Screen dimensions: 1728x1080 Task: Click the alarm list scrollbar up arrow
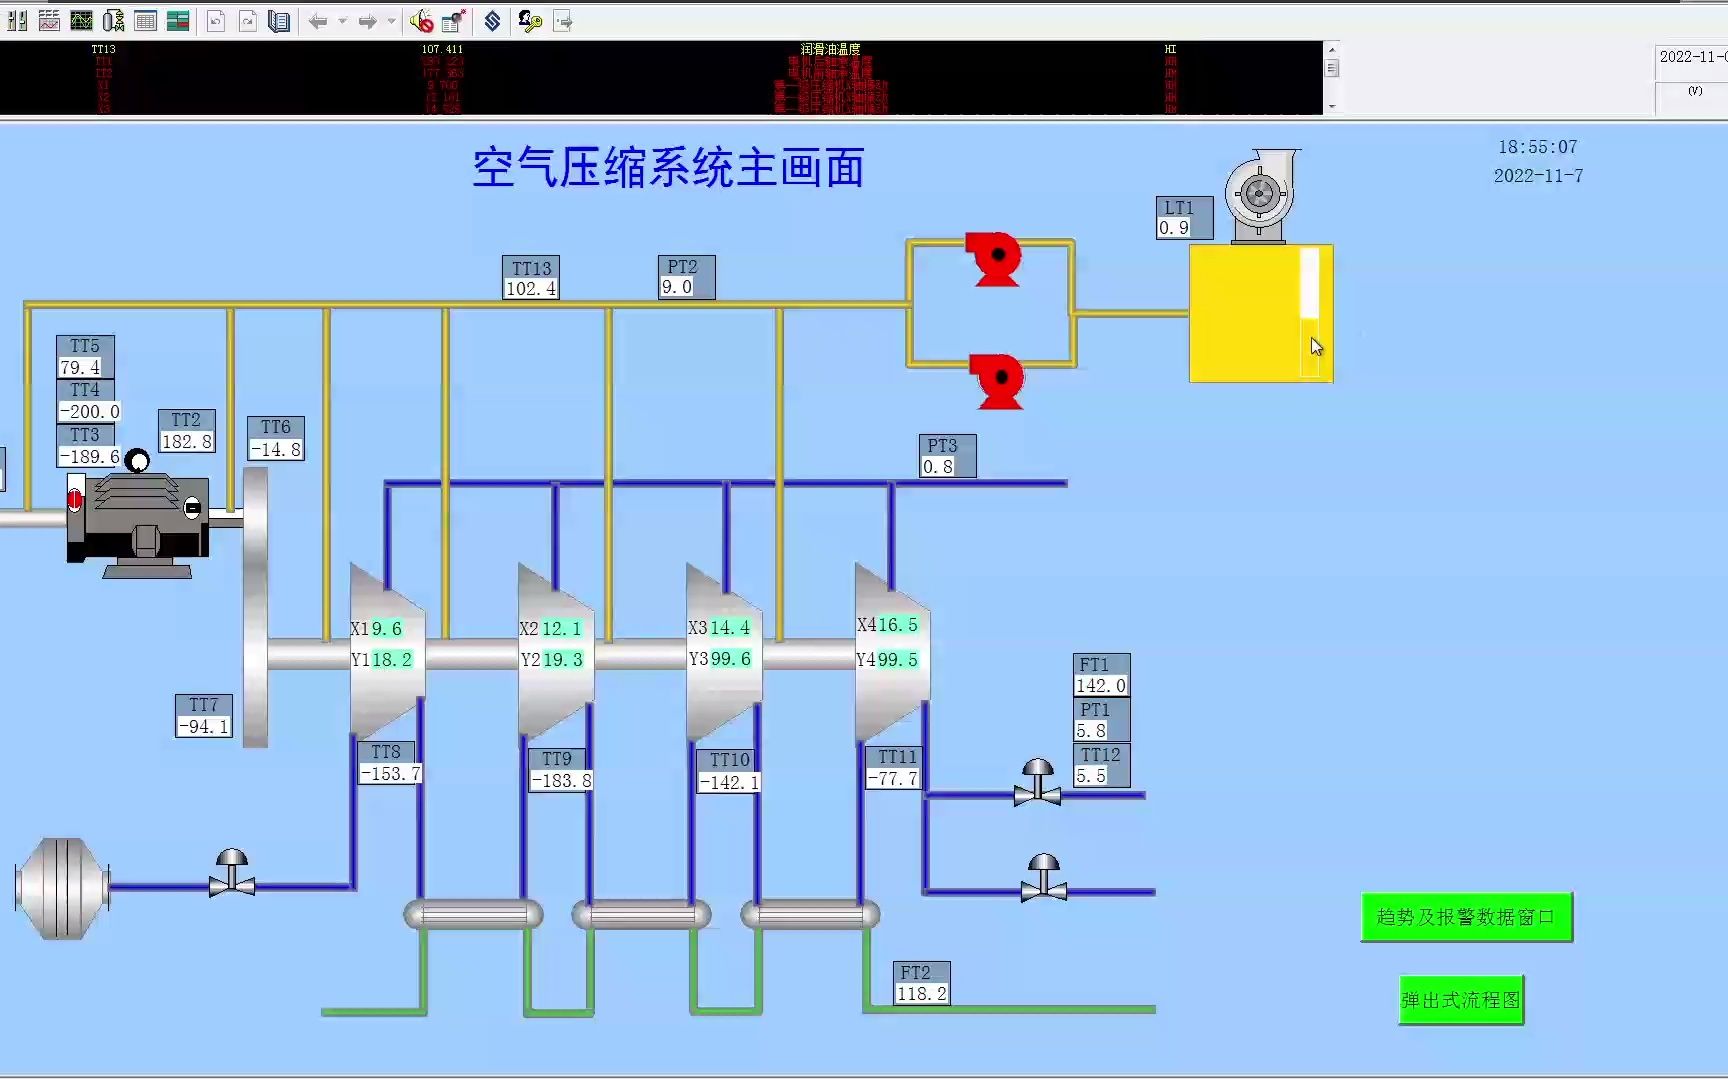click(x=1331, y=48)
